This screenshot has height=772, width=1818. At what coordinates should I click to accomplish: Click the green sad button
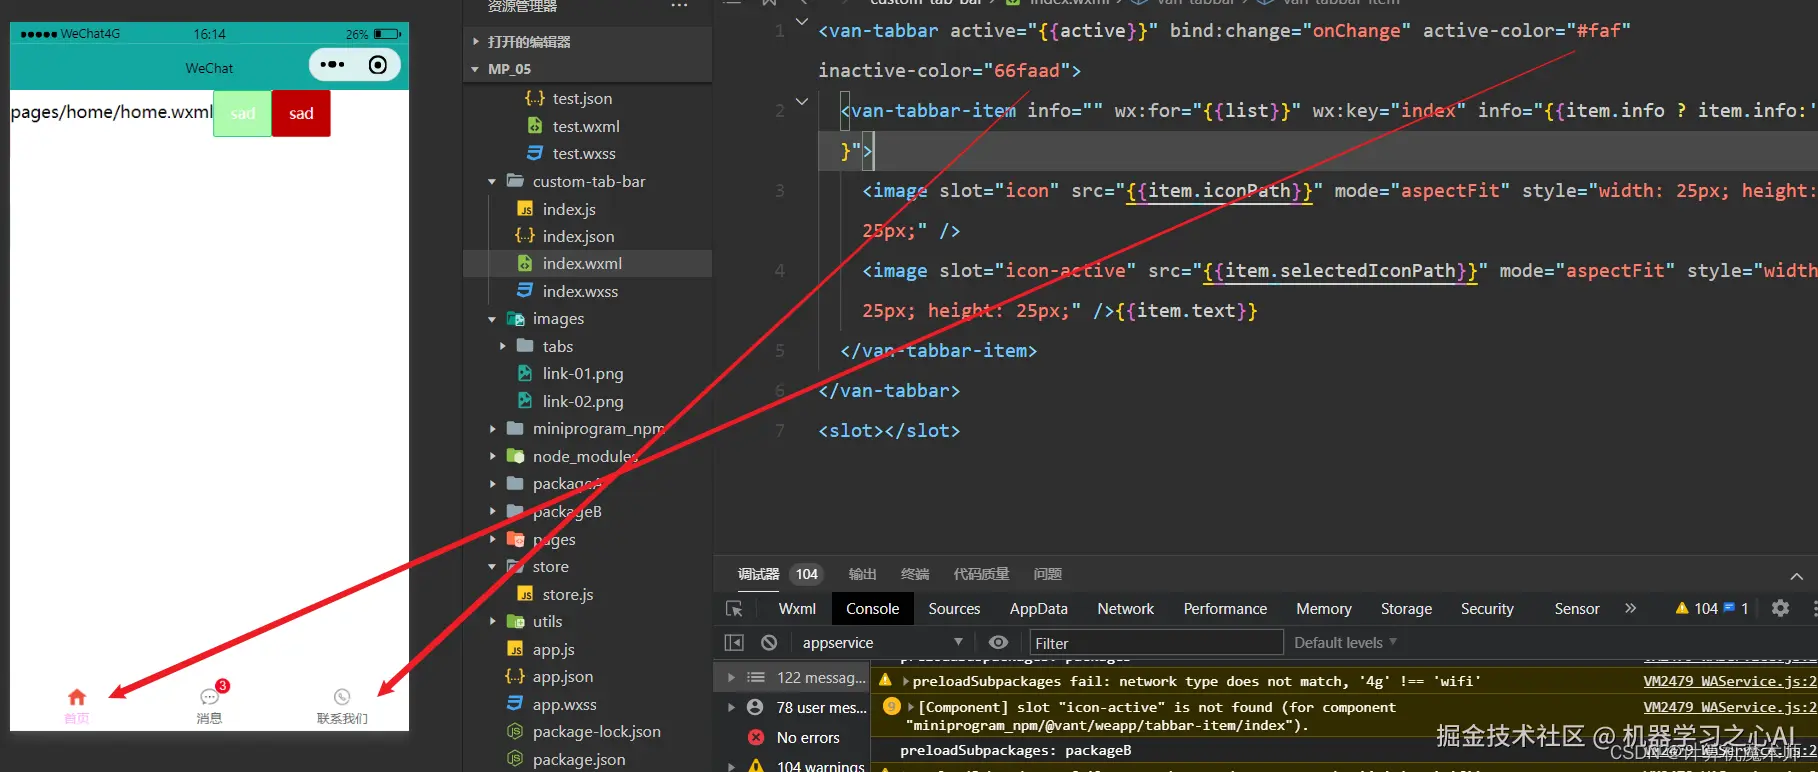242,113
